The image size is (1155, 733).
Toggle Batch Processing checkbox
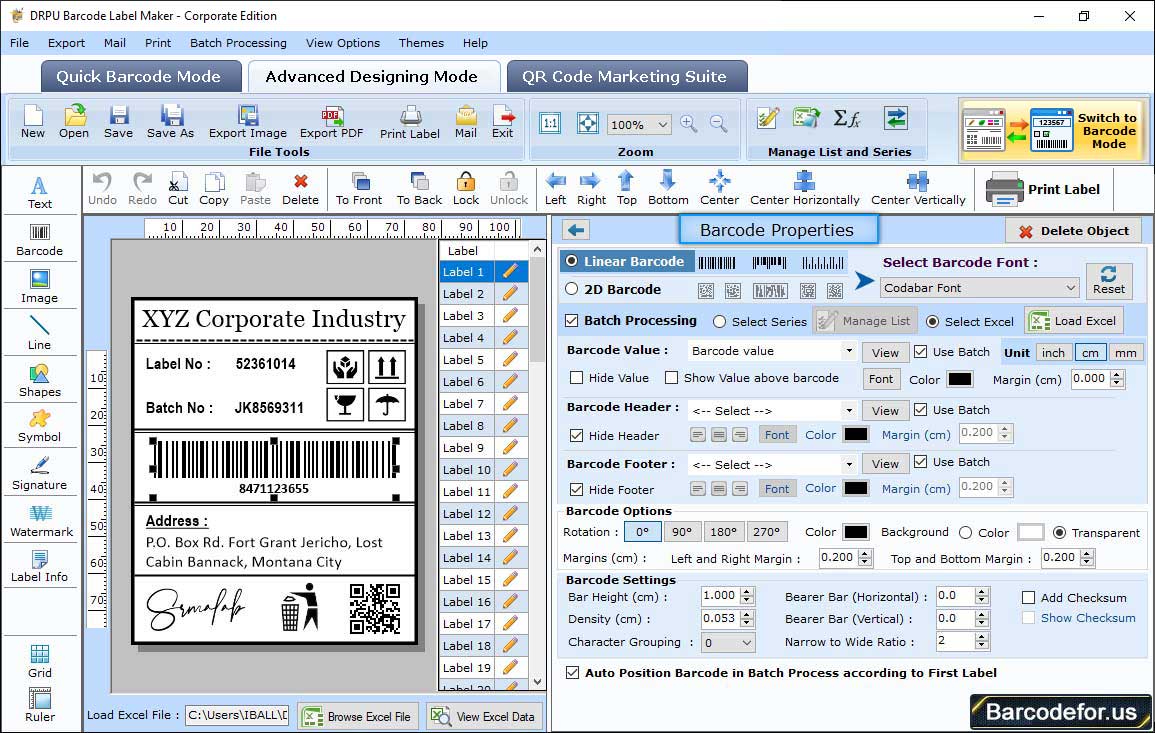tap(572, 320)
